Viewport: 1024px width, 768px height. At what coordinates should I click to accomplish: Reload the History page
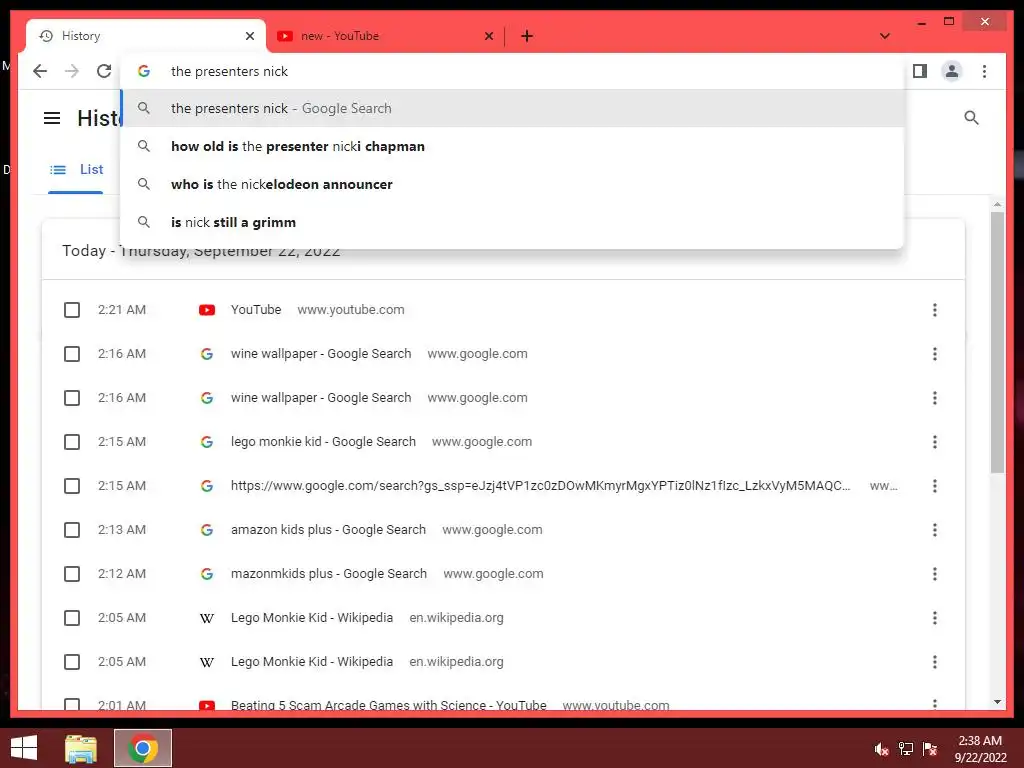click(104, 71)
